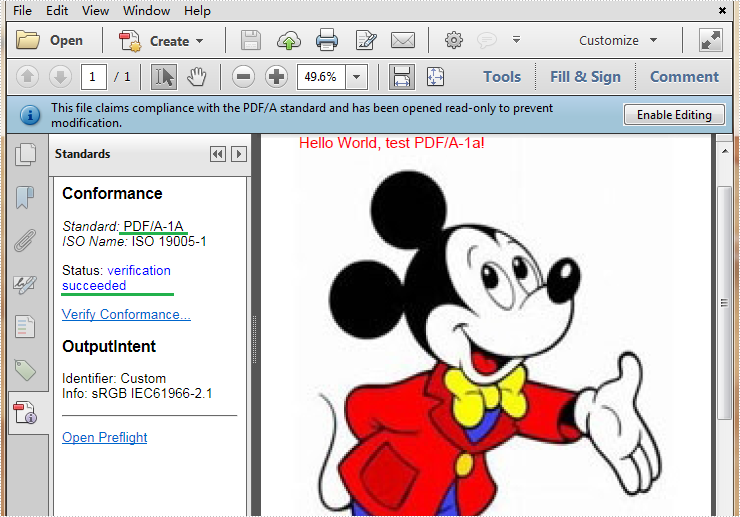Viewport: 740px width, 517px height.
Task: Click the upload to cloud icon
Action: pos(288,41)
